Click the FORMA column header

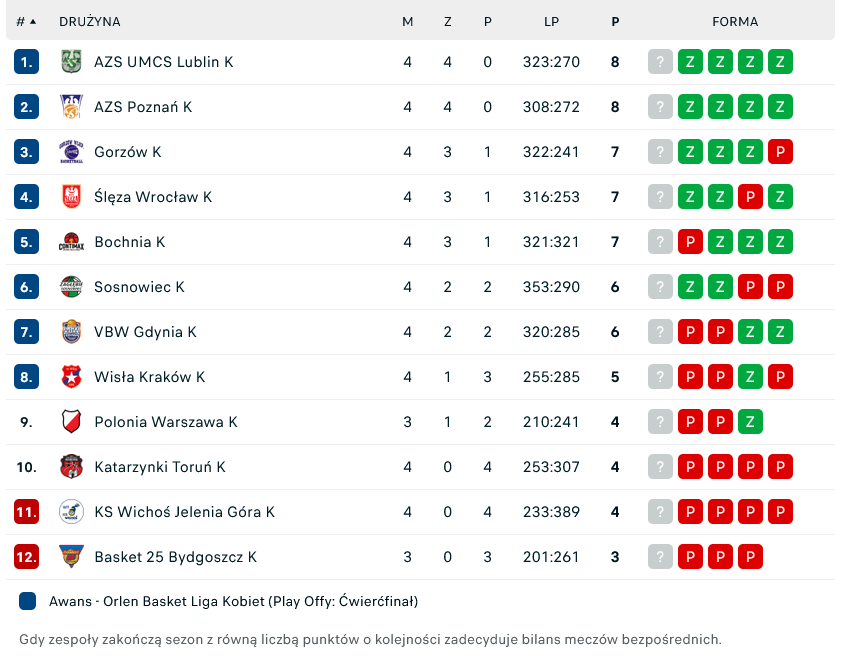click(735, 21)
